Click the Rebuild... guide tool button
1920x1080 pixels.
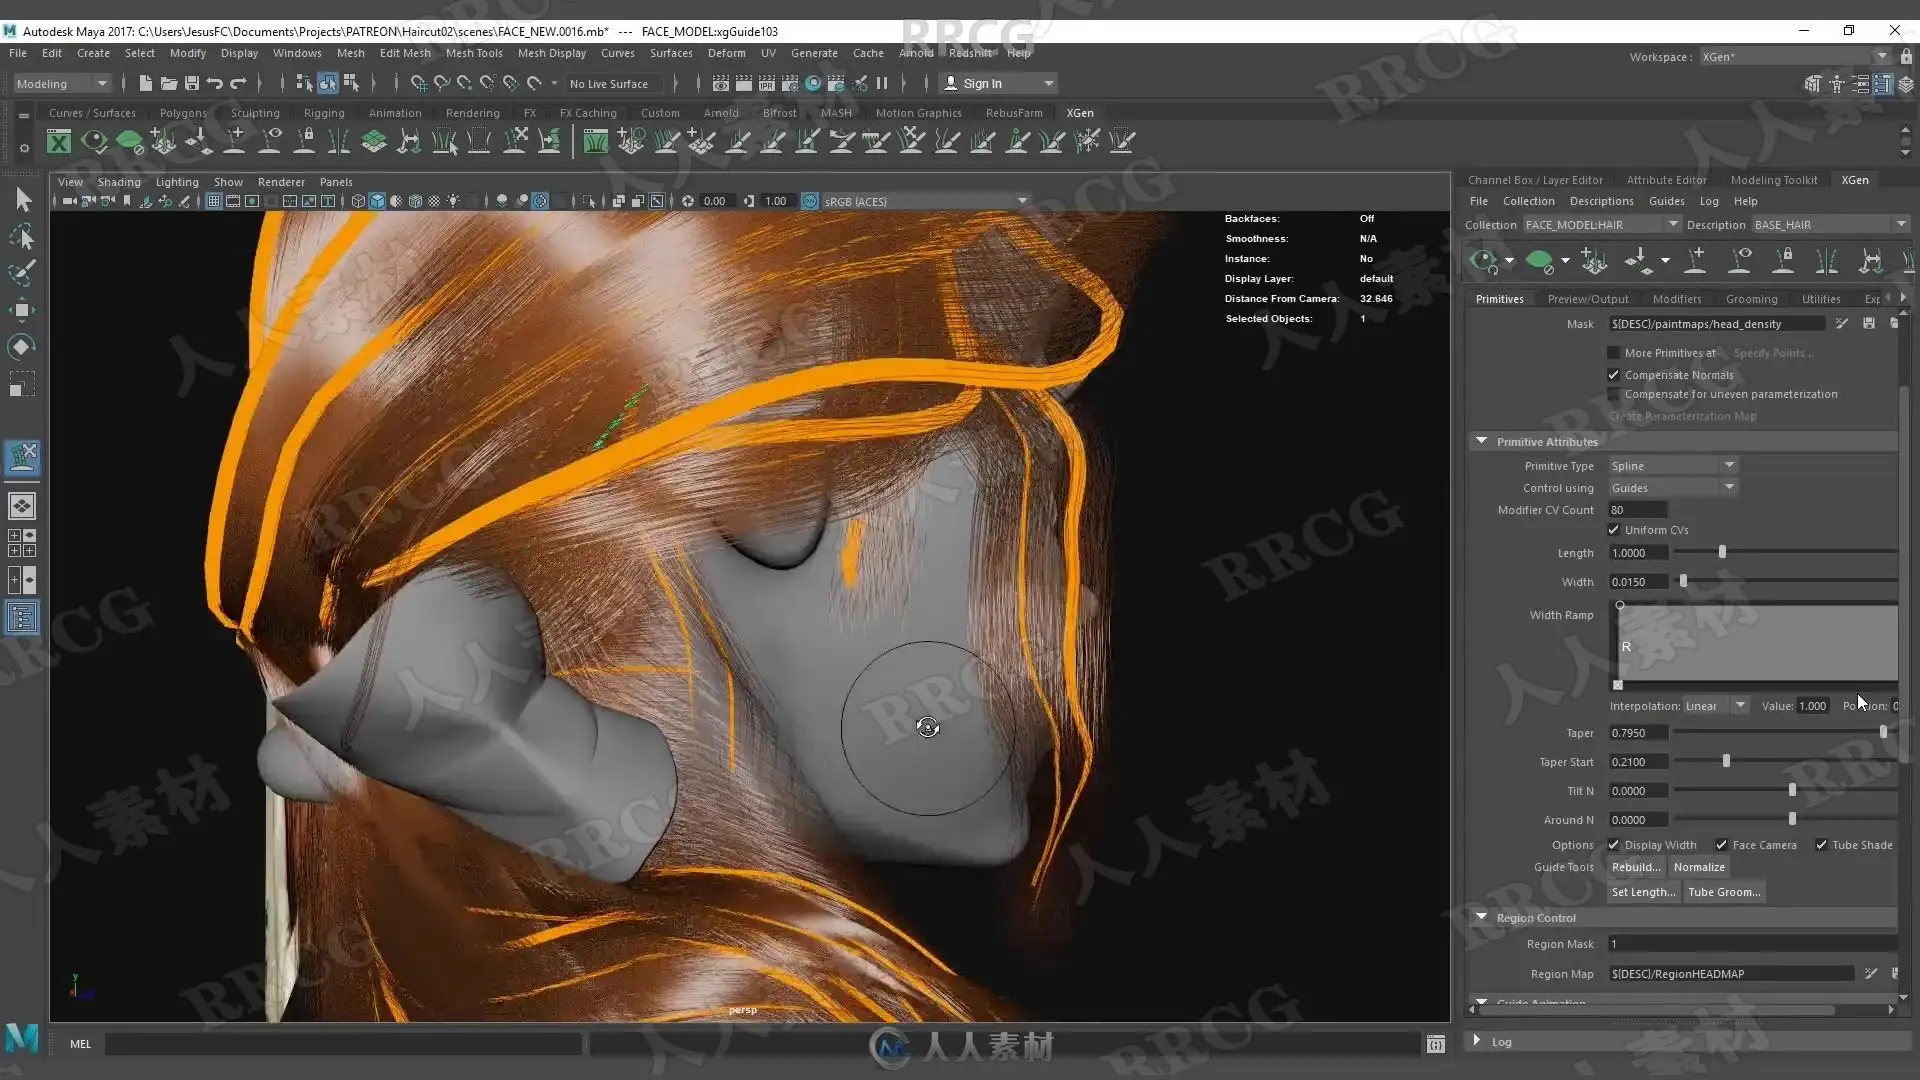tap(1636, 867)
